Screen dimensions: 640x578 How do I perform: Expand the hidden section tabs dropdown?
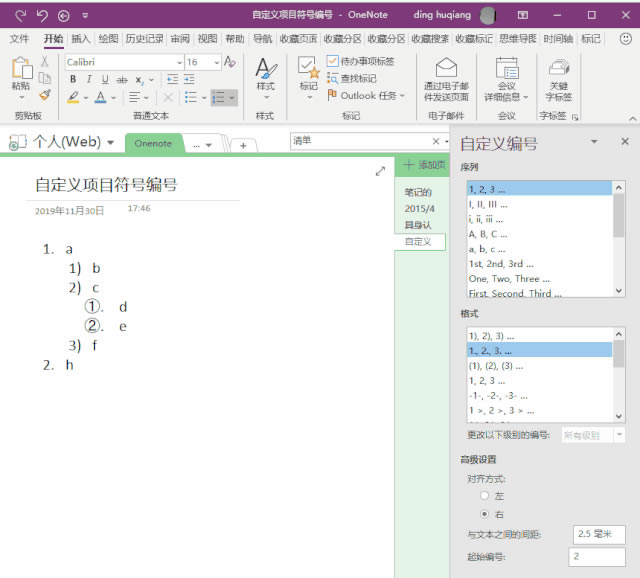[x=208, y=145]
